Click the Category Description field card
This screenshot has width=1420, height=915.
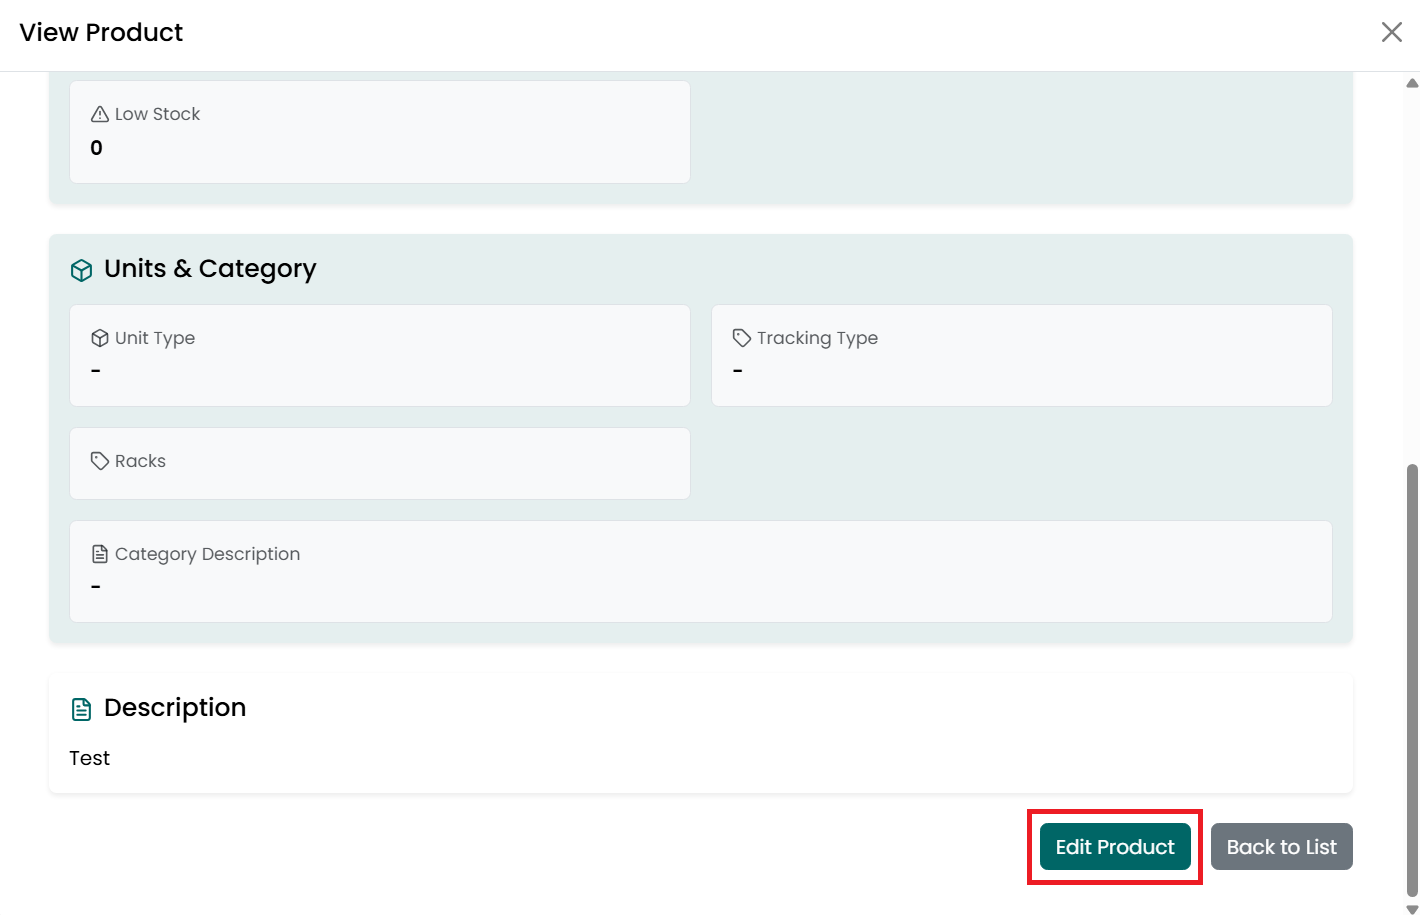(x=701, y=571)
